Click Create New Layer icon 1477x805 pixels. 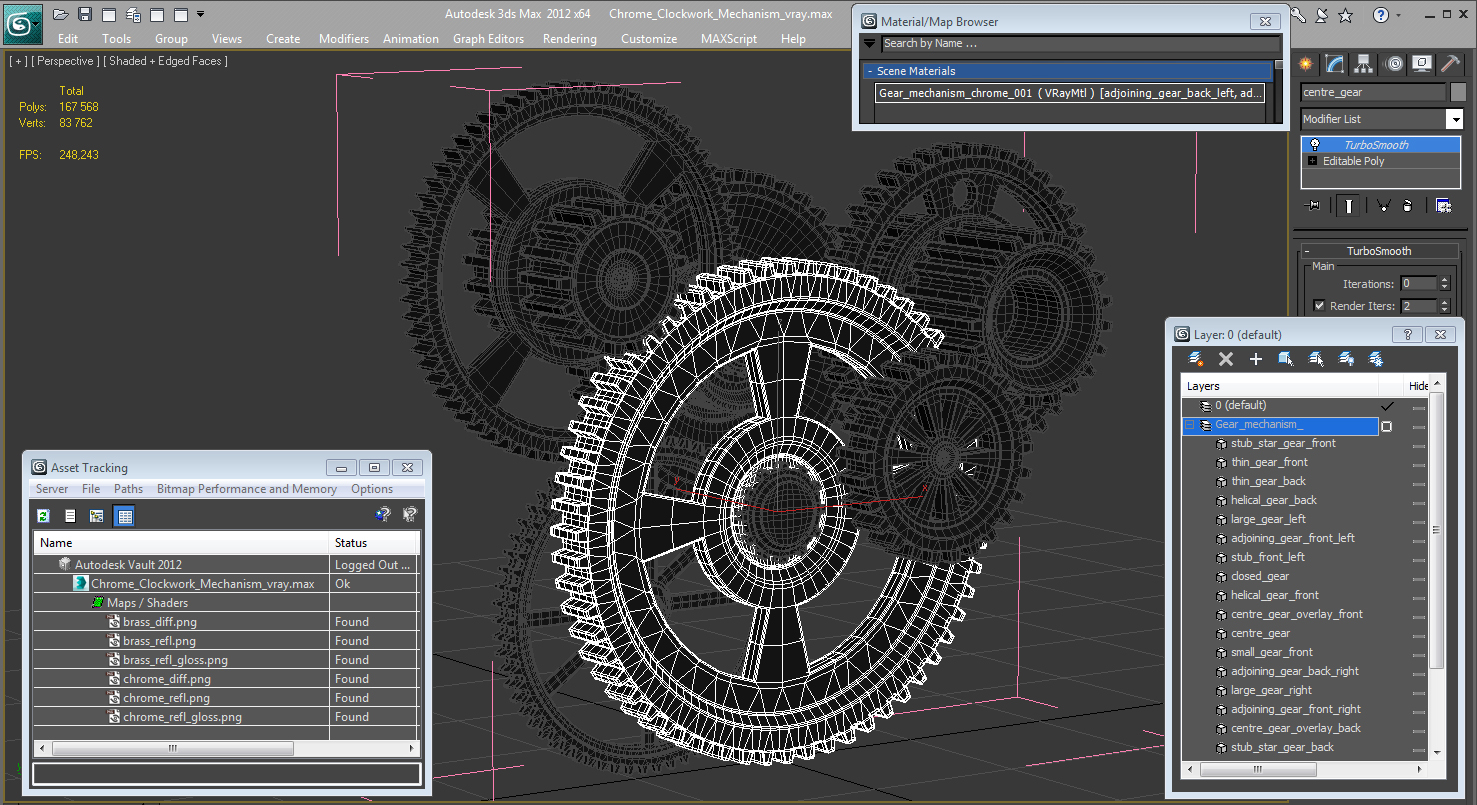1195,359
